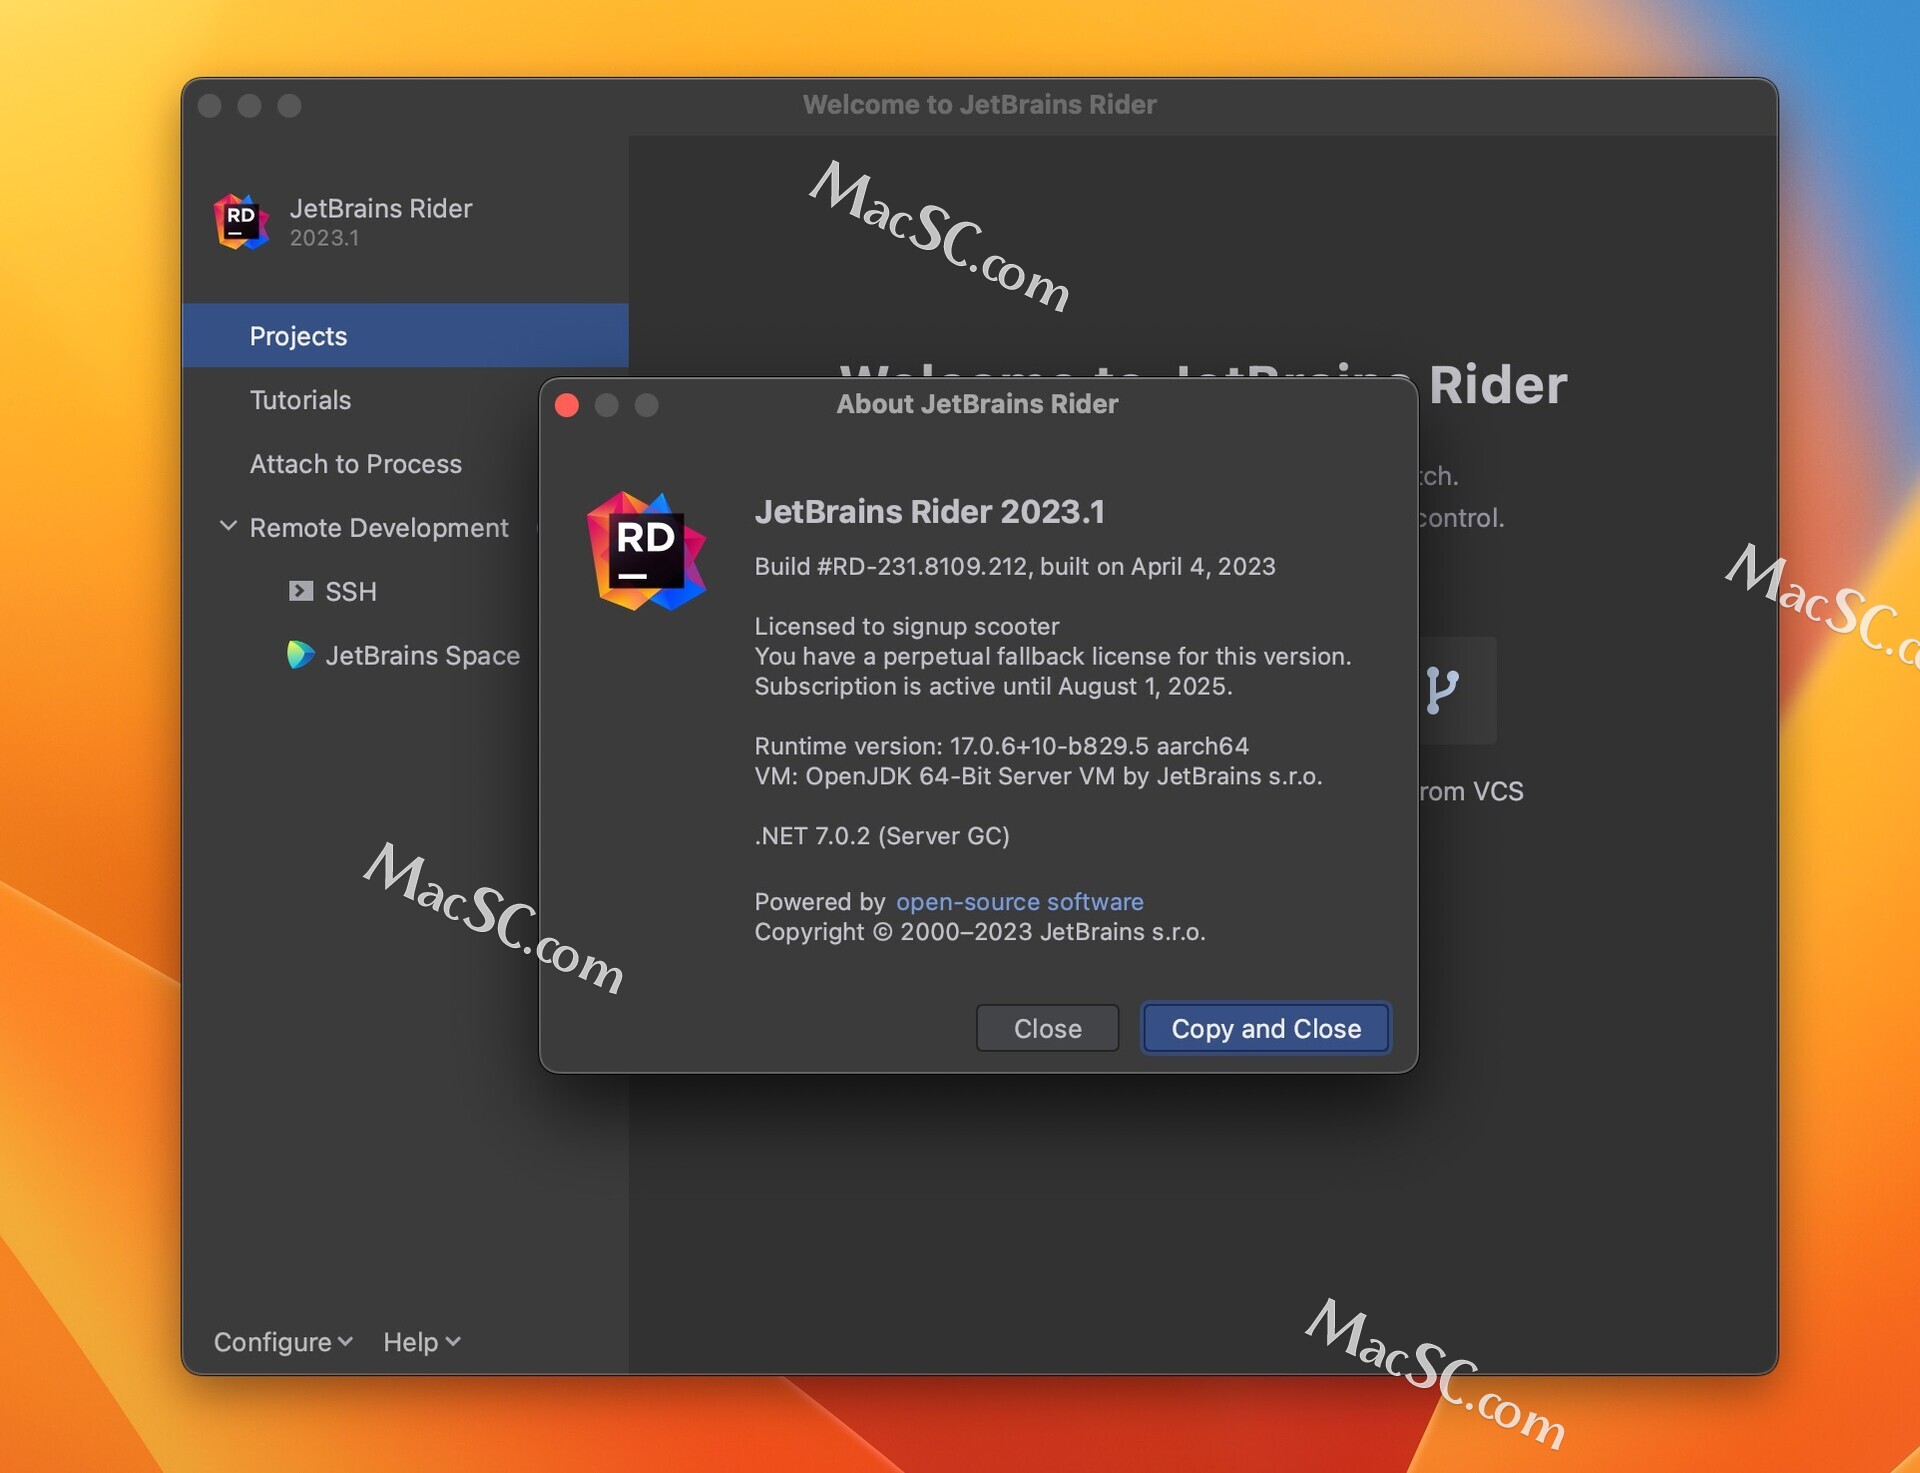Image resolution: width=1920 pixels, height=1473 pixels.
Task: Click the Rider logo in the sidebar header
Action: click(x=241, y=221)
